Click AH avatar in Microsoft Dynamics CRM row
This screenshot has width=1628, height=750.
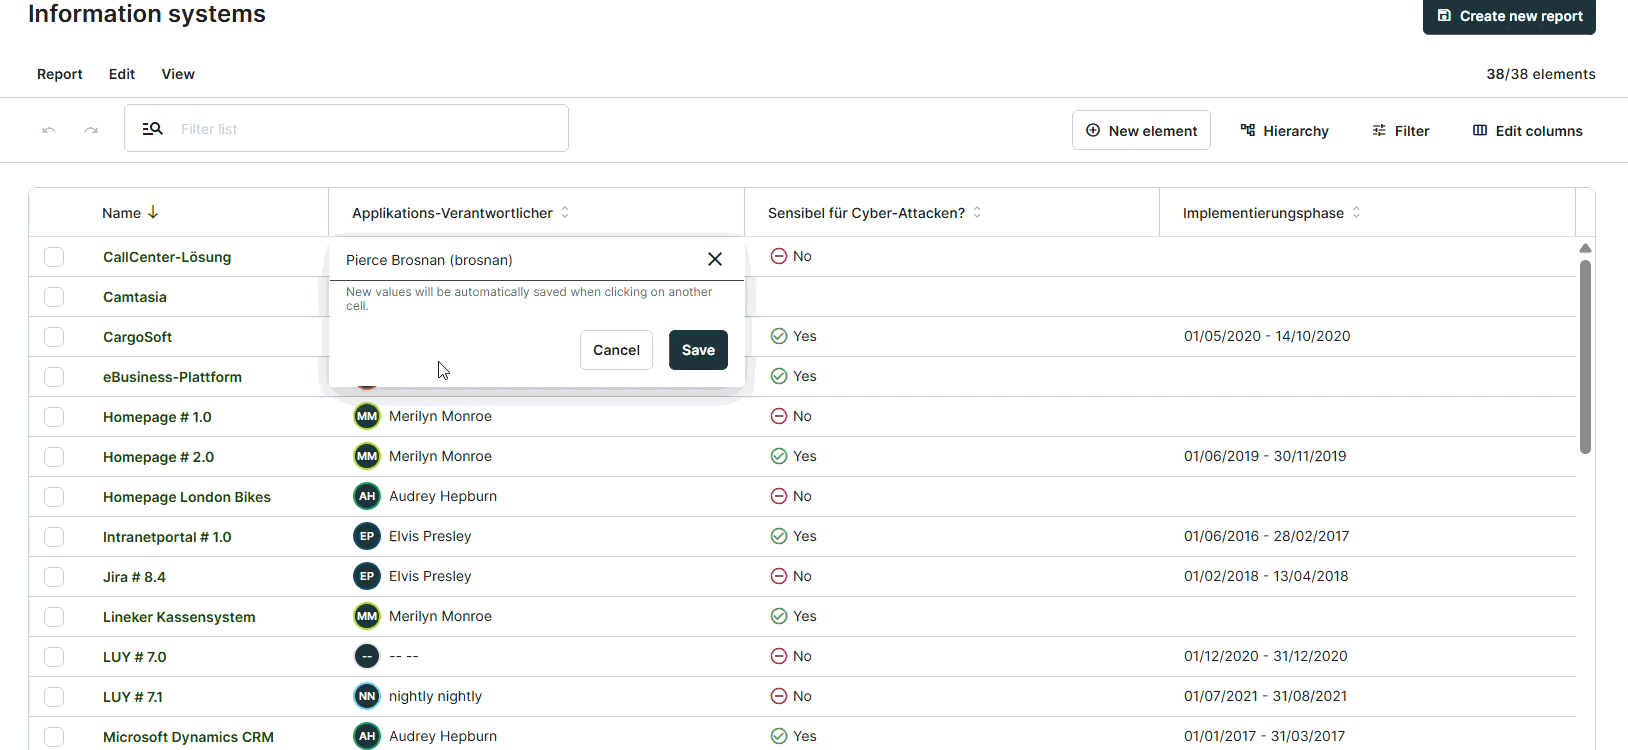[367, 736]
